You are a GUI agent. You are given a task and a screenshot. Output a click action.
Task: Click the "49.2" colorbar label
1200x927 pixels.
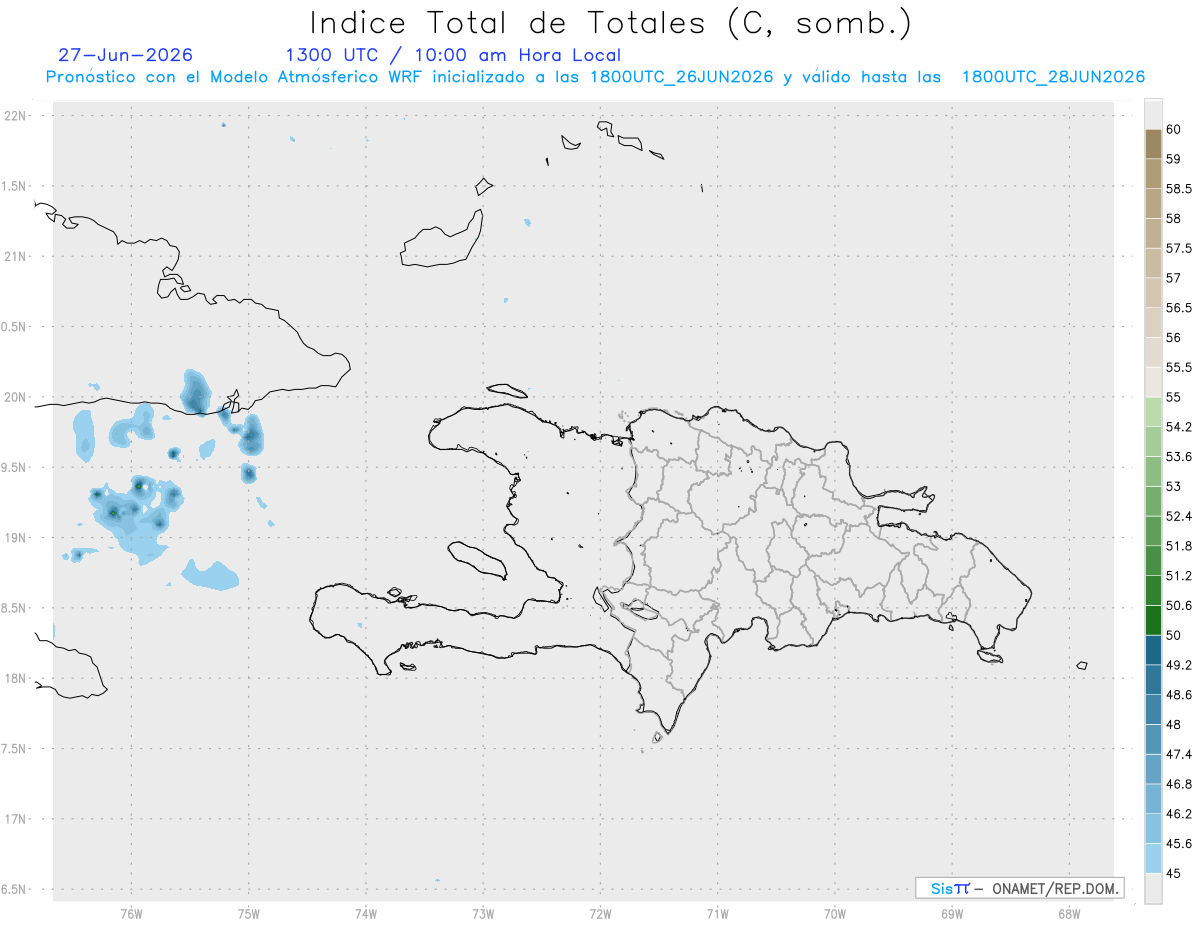(x=1178, y=665)
